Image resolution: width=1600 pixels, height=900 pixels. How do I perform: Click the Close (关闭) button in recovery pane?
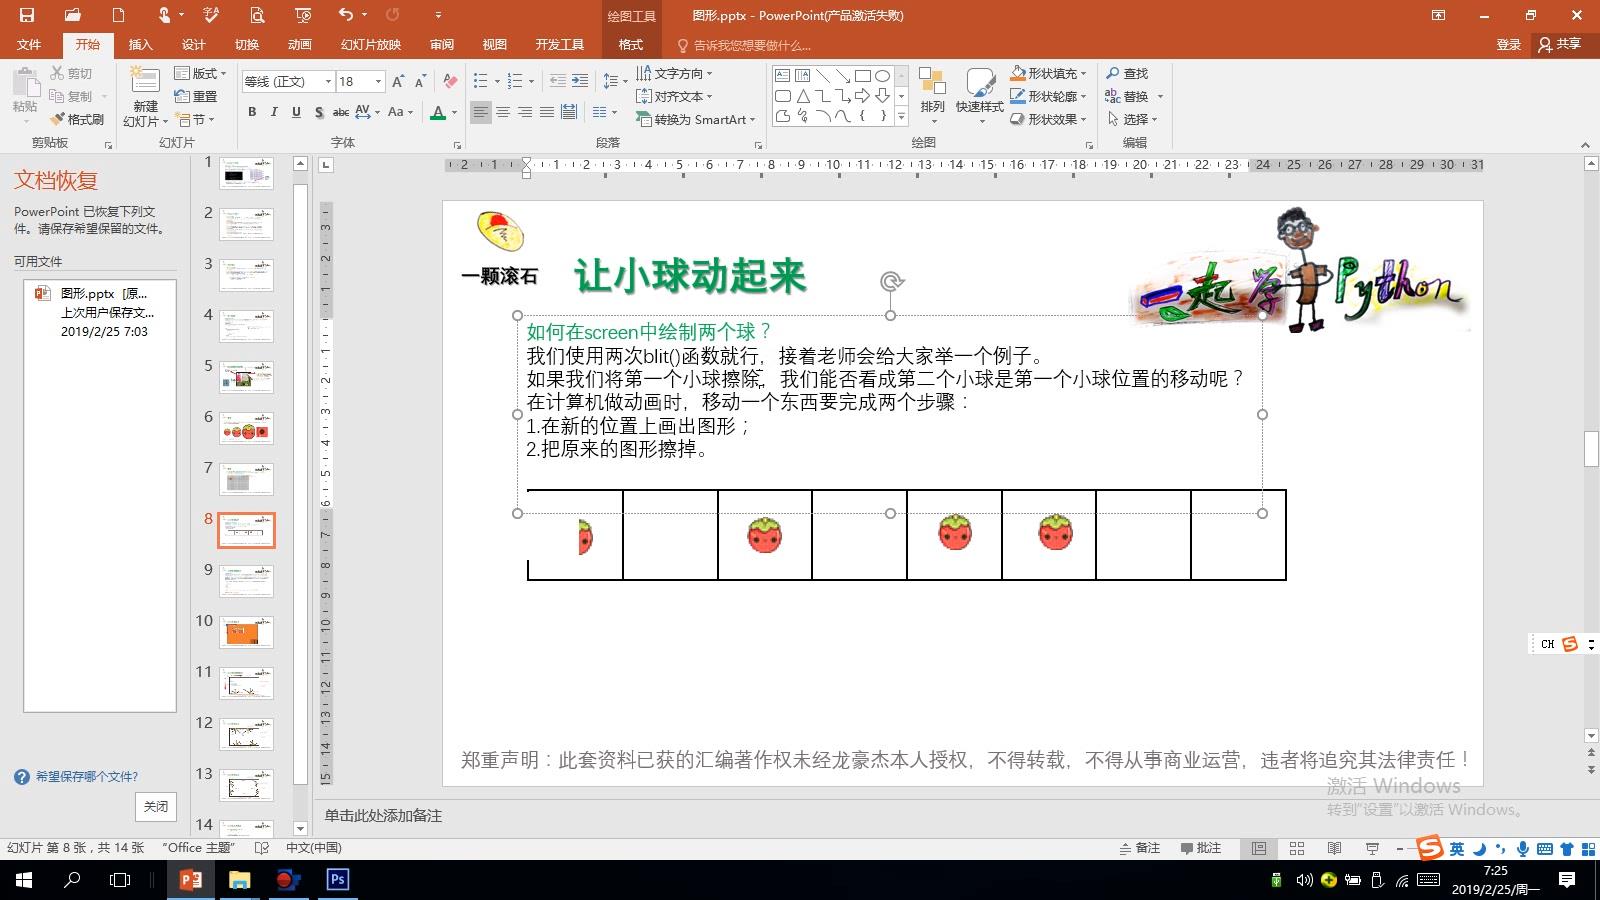156,806
